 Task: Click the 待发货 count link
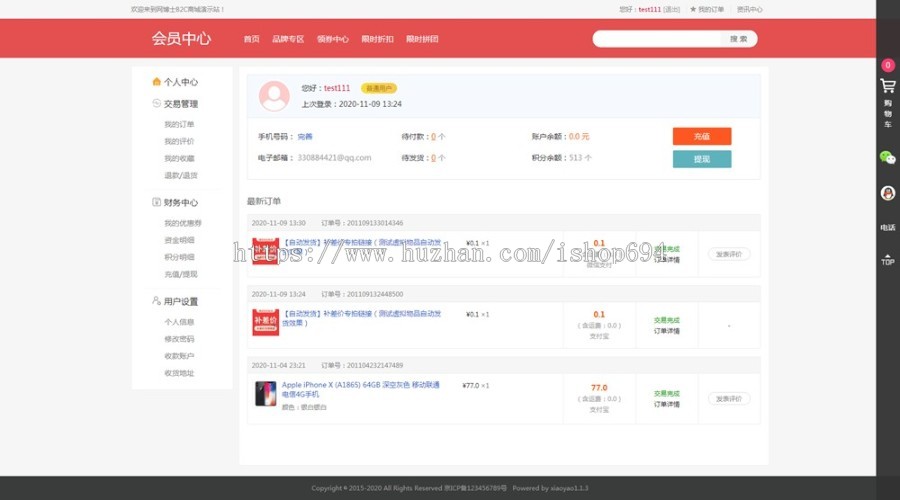coord(433,158)
